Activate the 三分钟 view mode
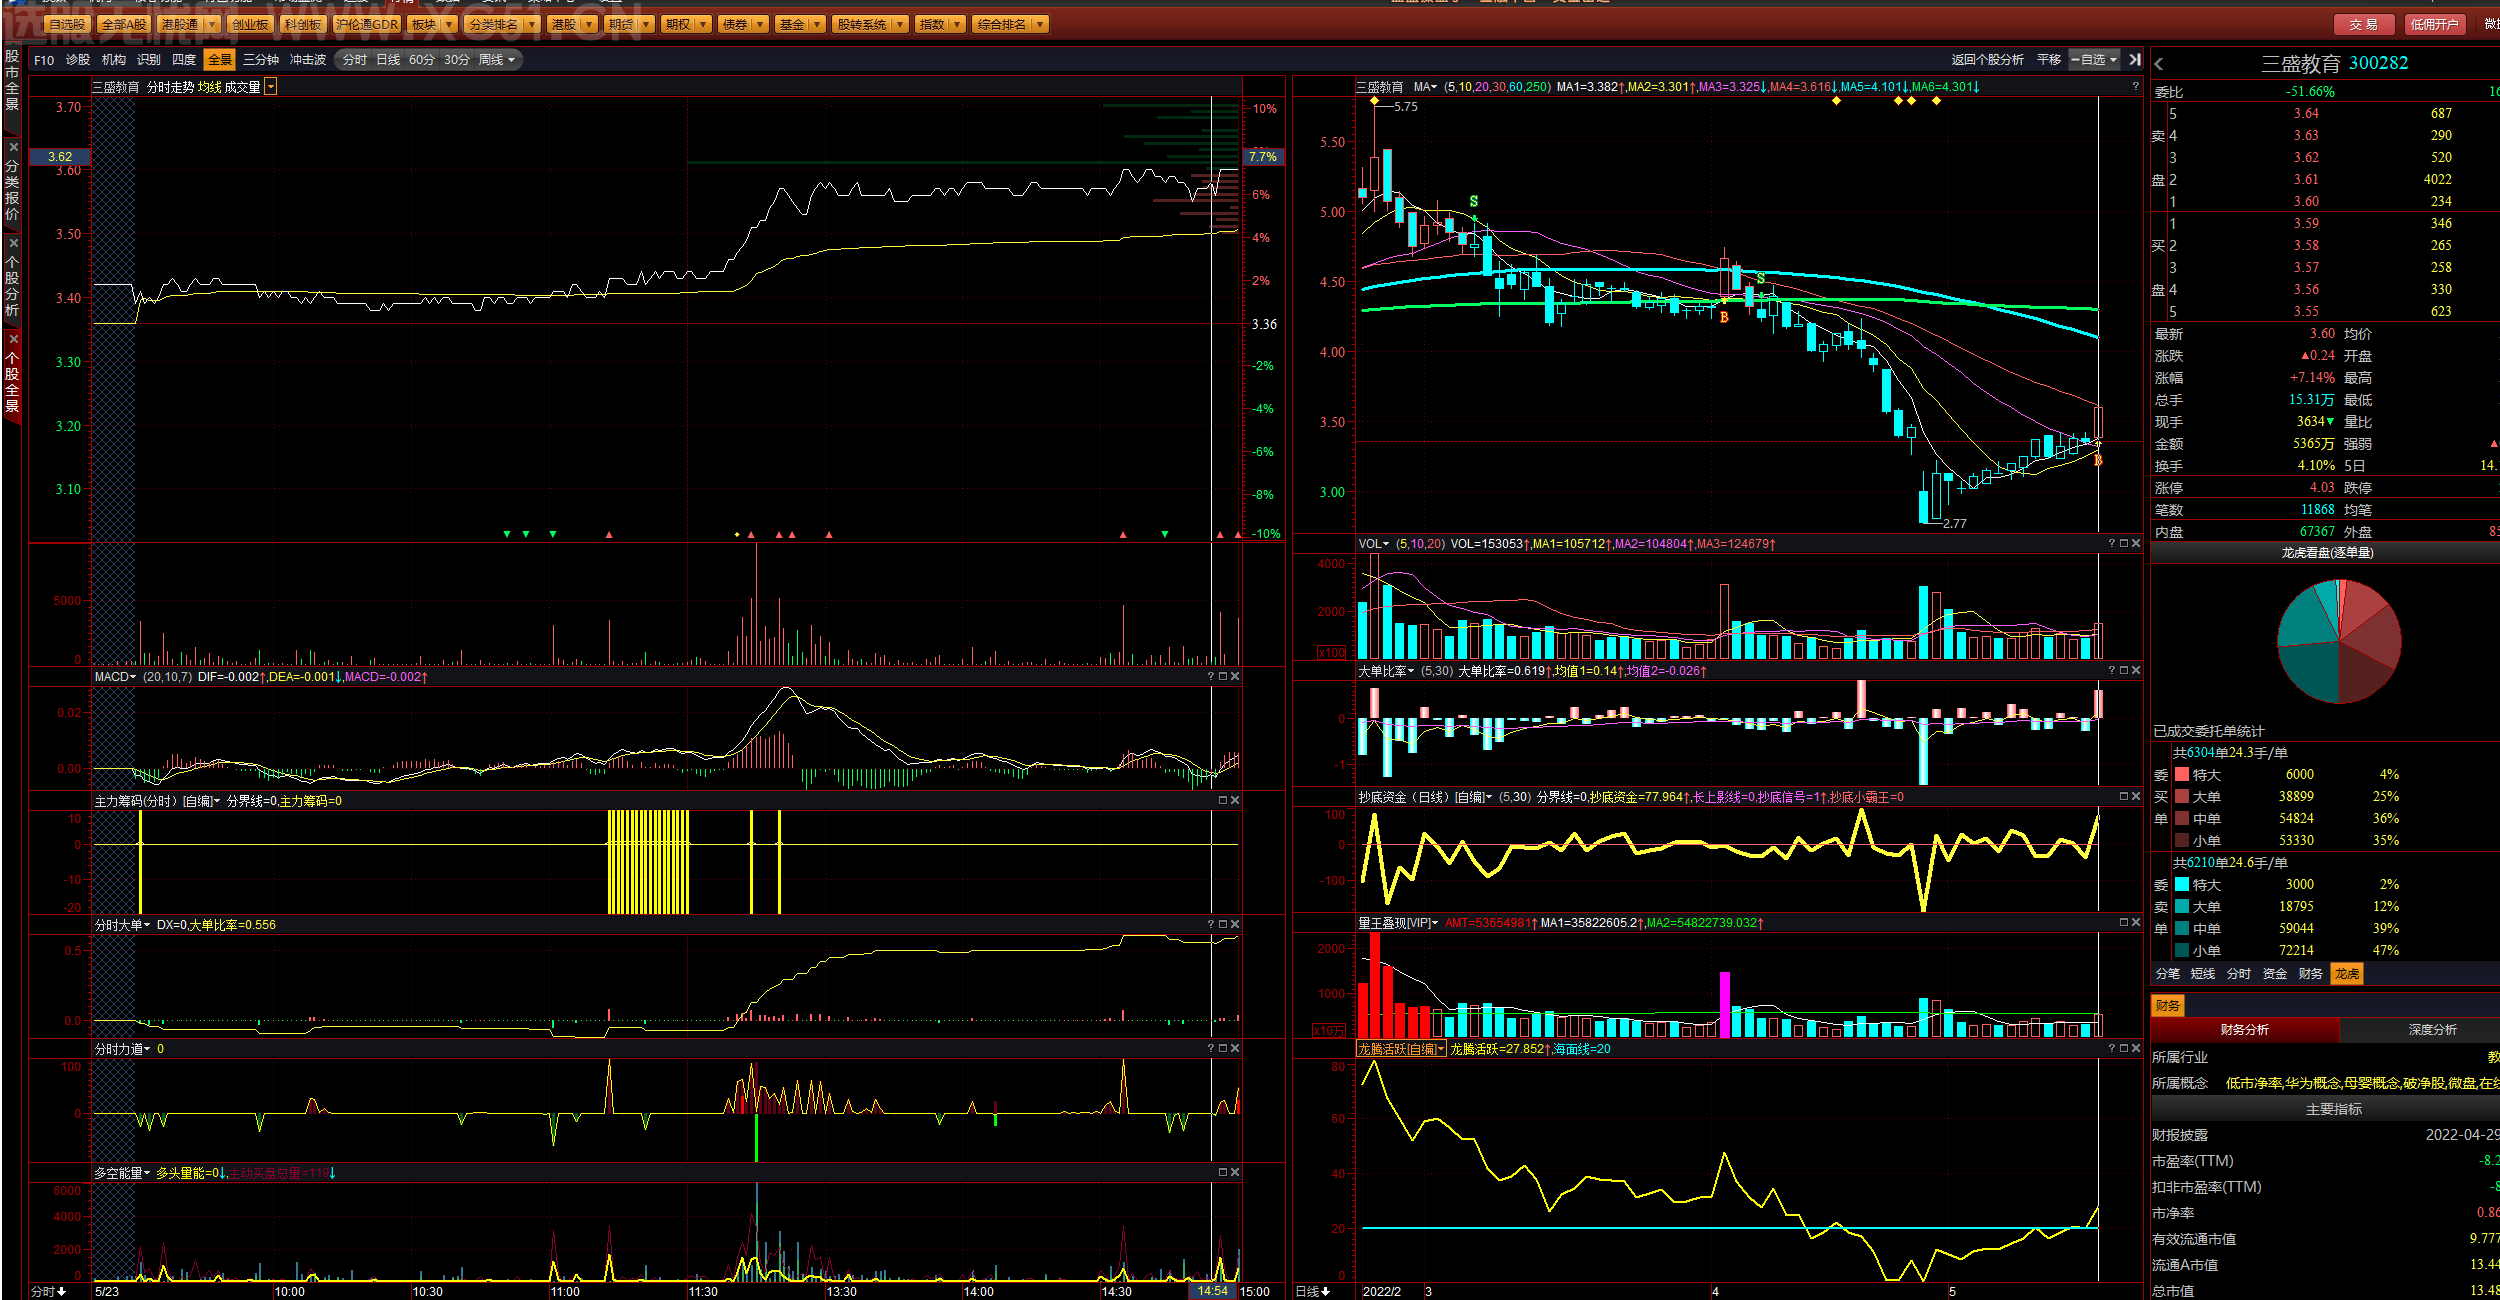This screenshot has height=1300, width=2500. pyautogui.click(x=261, y=60)
